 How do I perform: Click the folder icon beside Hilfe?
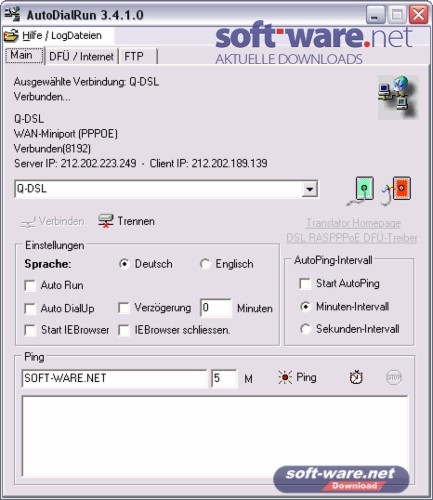[11, 35]
